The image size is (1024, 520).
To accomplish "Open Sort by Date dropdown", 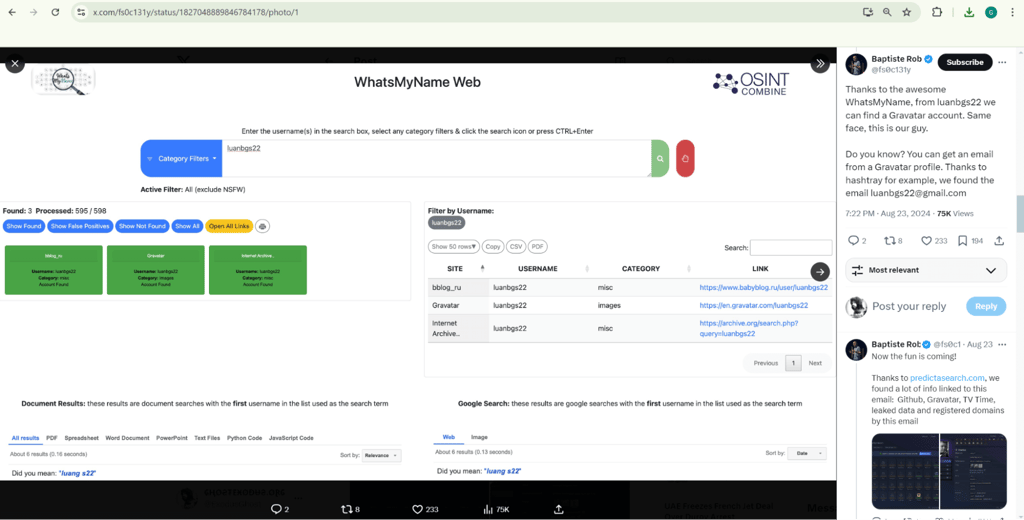I will (x=807, y=453).
